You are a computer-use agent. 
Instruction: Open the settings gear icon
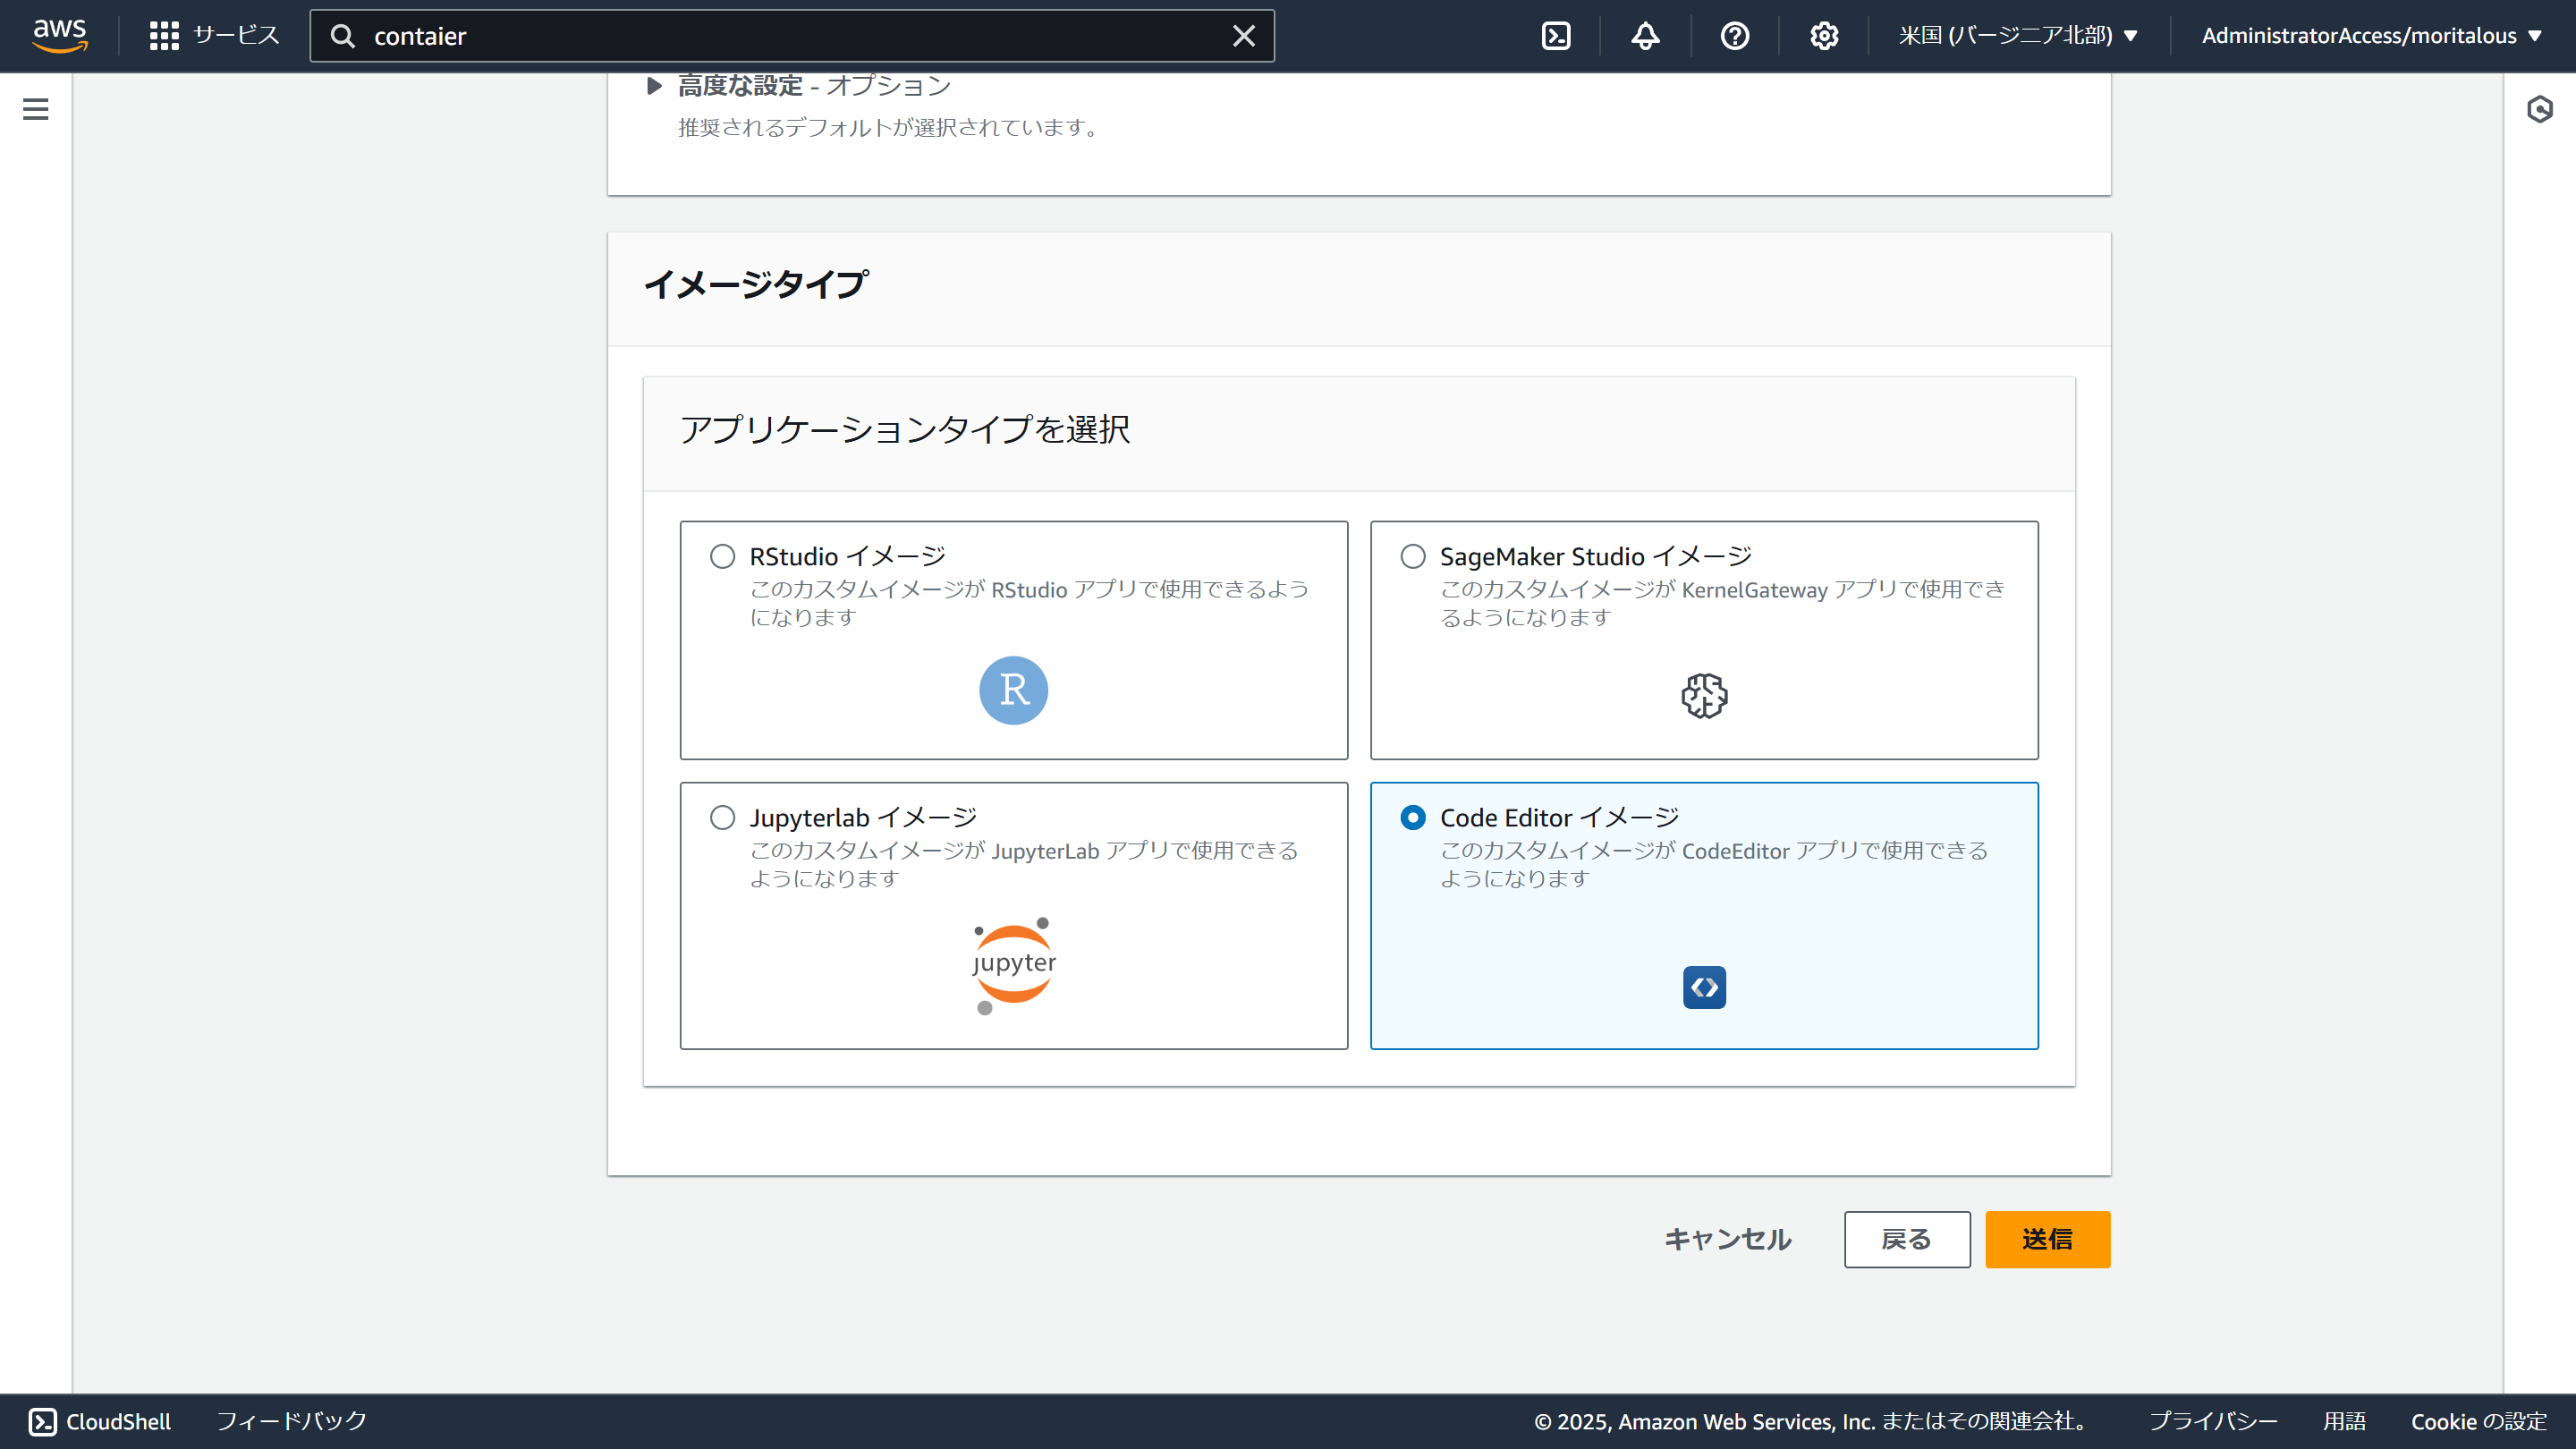1823,35
